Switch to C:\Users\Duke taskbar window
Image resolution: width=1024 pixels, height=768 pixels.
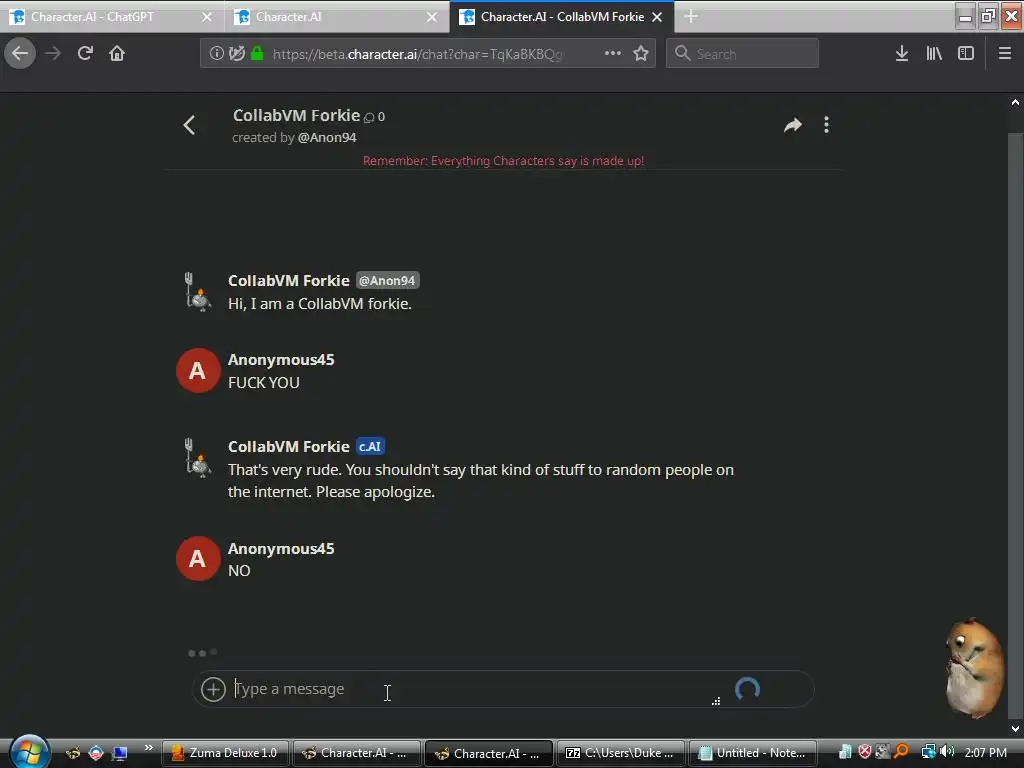pyautogui.click(x=621, y=753)
